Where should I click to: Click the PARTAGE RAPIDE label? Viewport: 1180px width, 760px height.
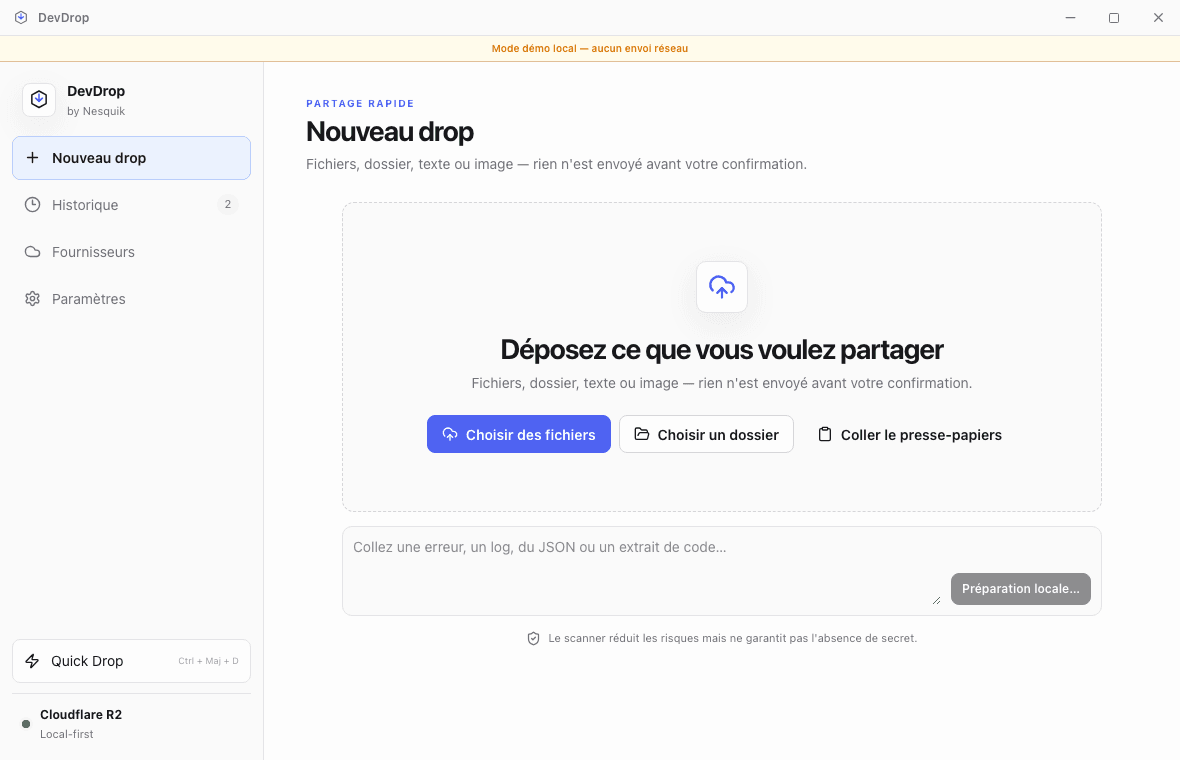point(360,103)
